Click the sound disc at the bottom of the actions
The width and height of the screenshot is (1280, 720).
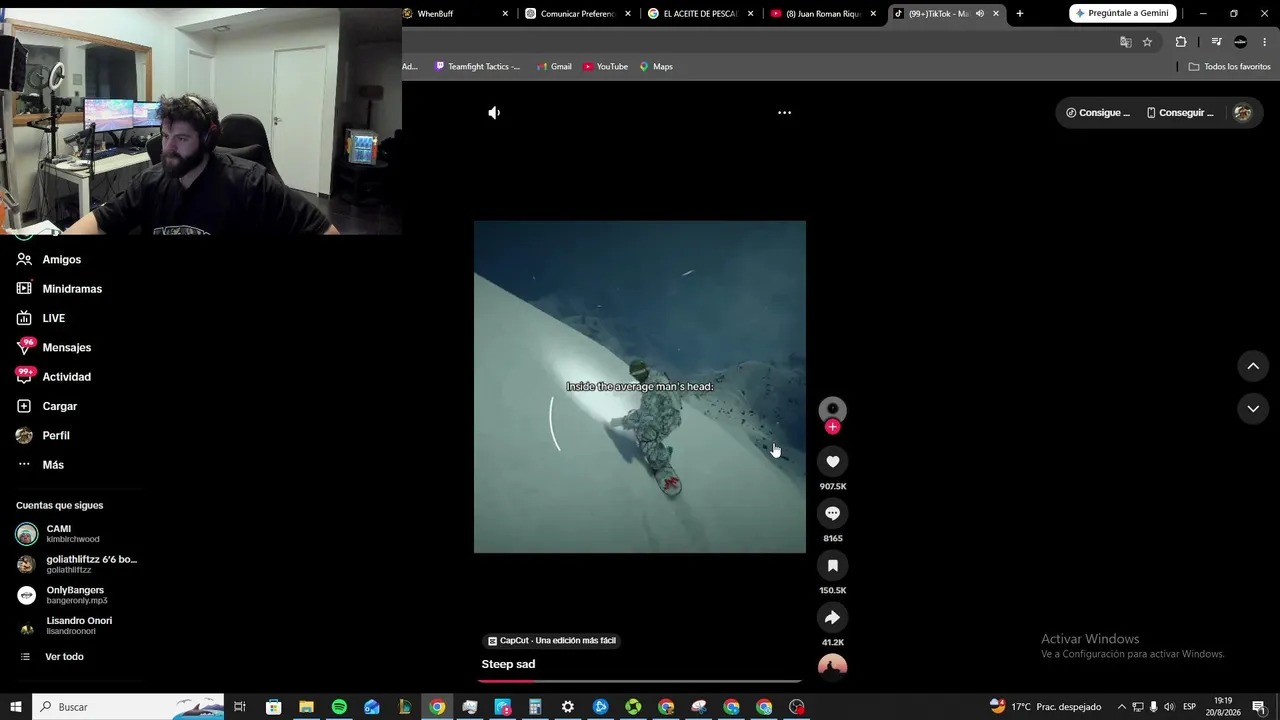coord(832,667)
